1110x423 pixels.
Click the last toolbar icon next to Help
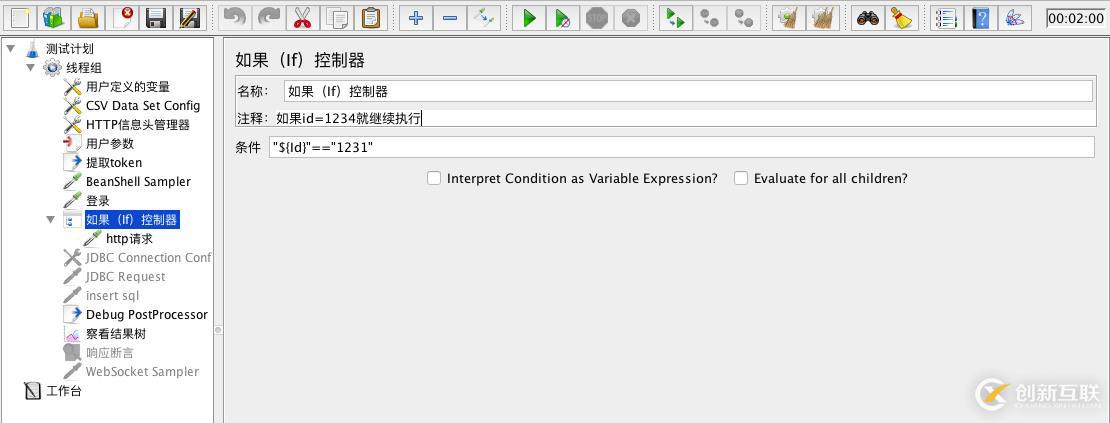(1015, 18)
